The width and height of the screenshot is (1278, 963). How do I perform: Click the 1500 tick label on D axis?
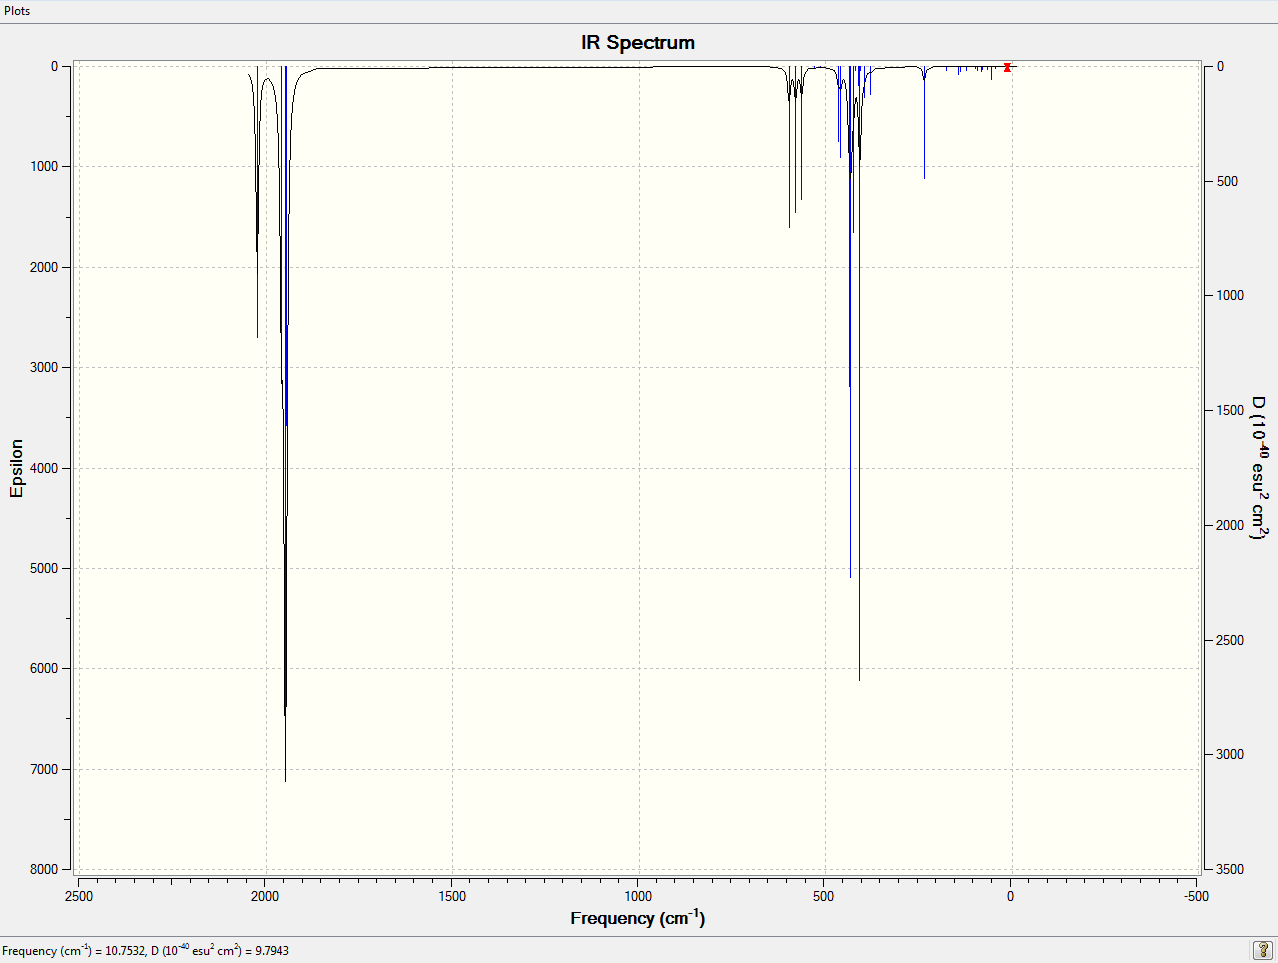(1230, 410)
